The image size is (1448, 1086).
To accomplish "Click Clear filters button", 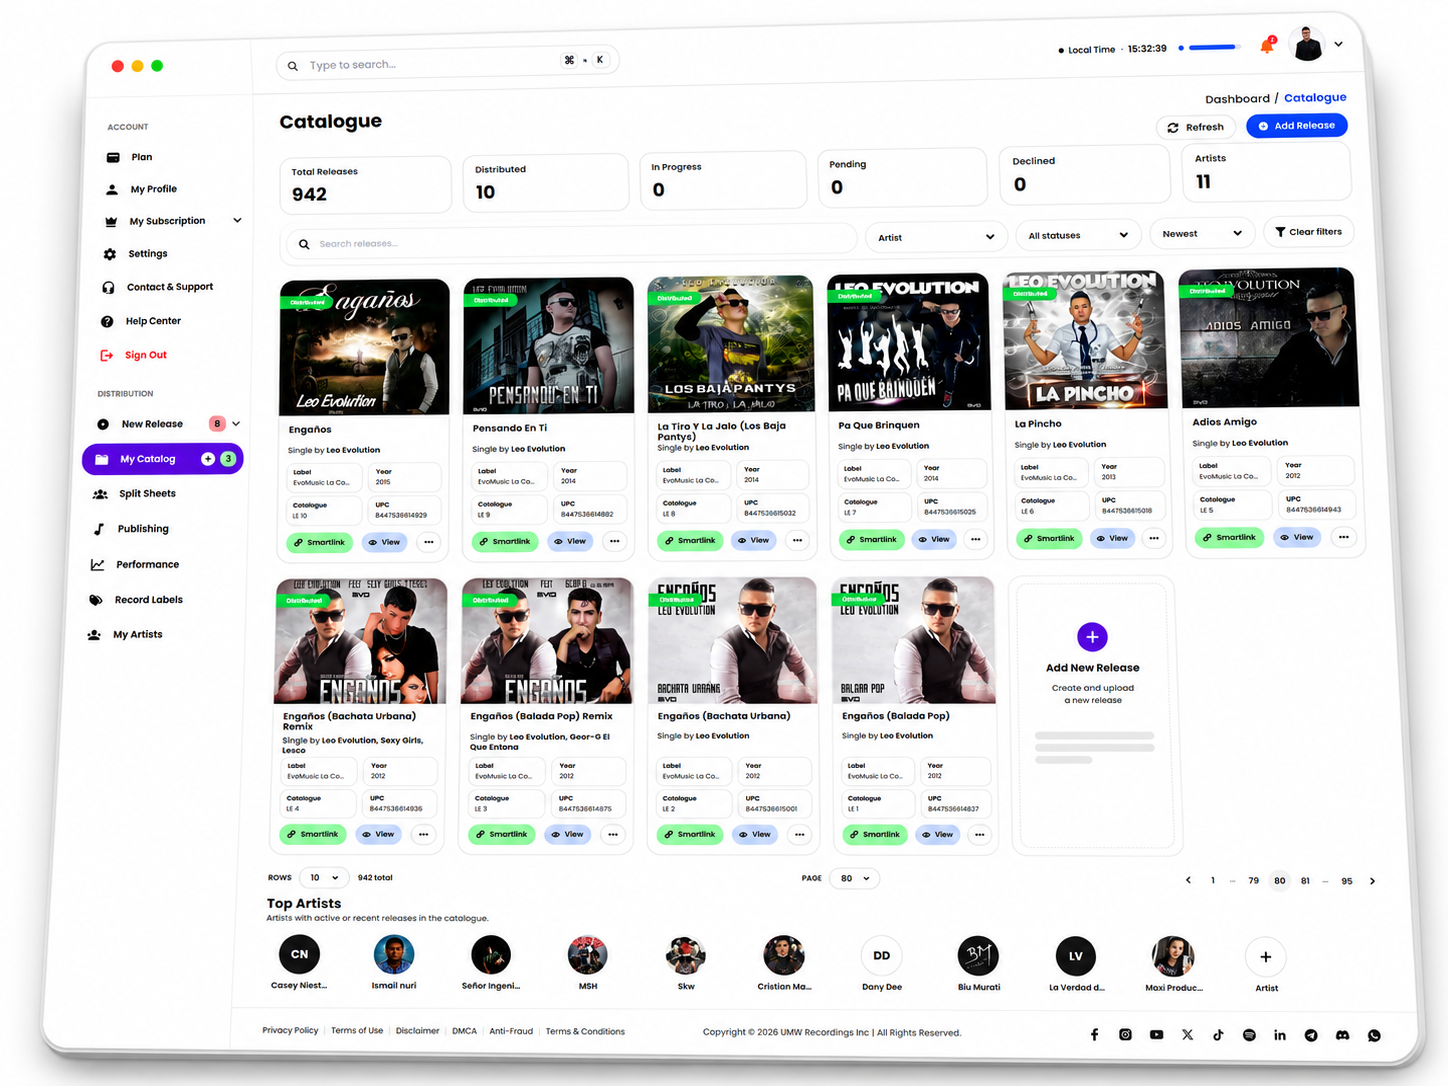I will pyautogui.click(x=1308, y=232).
